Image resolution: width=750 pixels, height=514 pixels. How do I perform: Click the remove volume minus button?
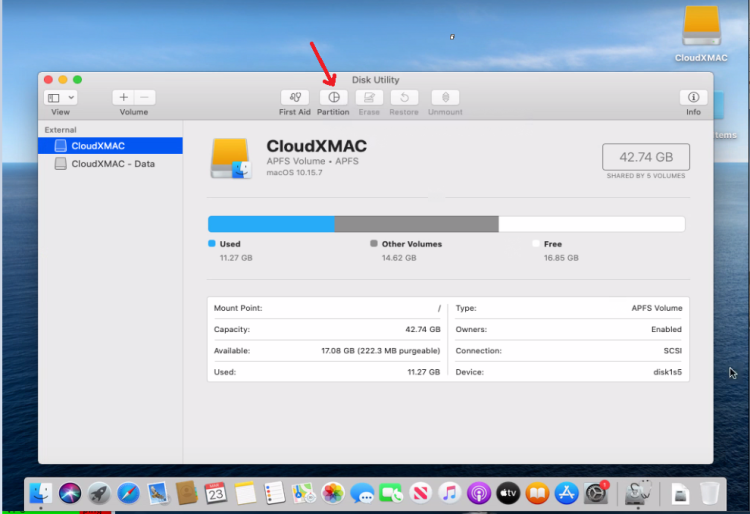point(144,98)
